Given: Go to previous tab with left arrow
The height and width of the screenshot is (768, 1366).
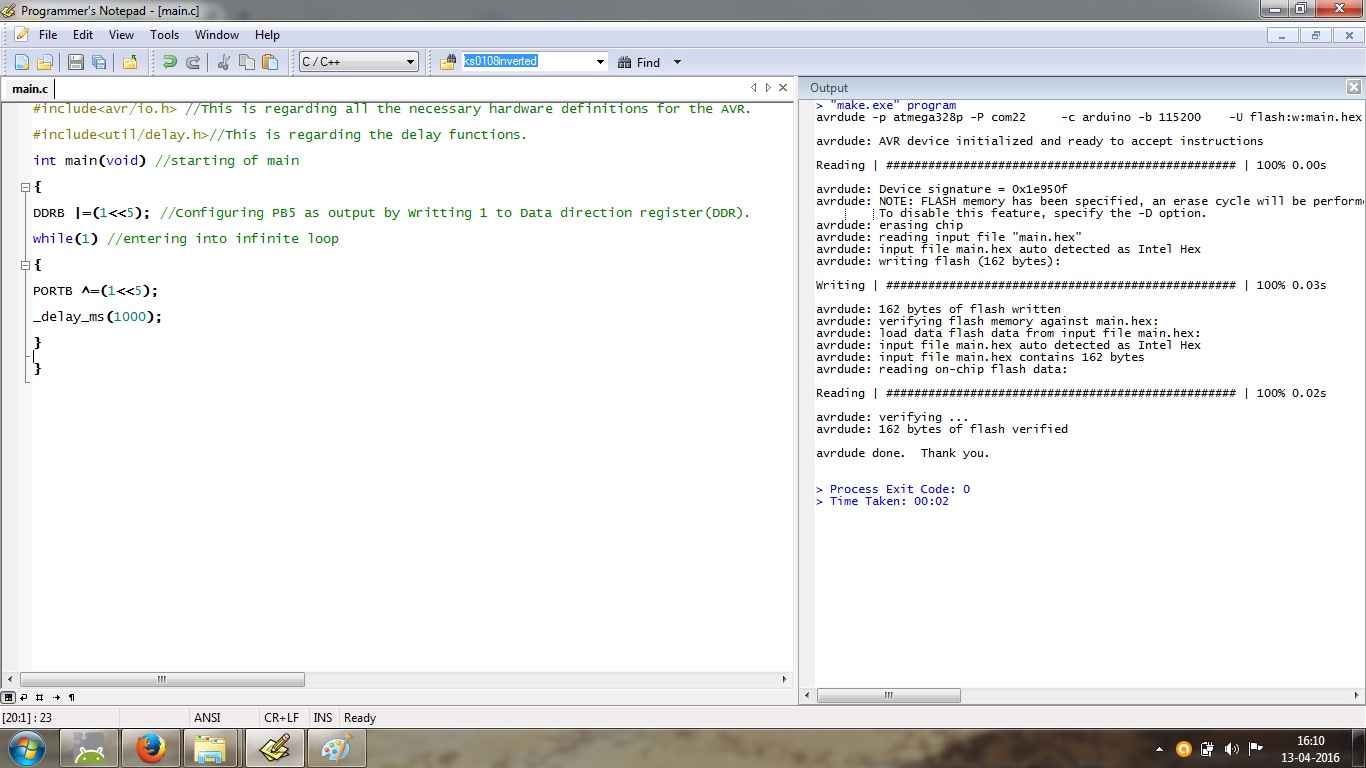Looking at the screenshot, I should (754, 88).
